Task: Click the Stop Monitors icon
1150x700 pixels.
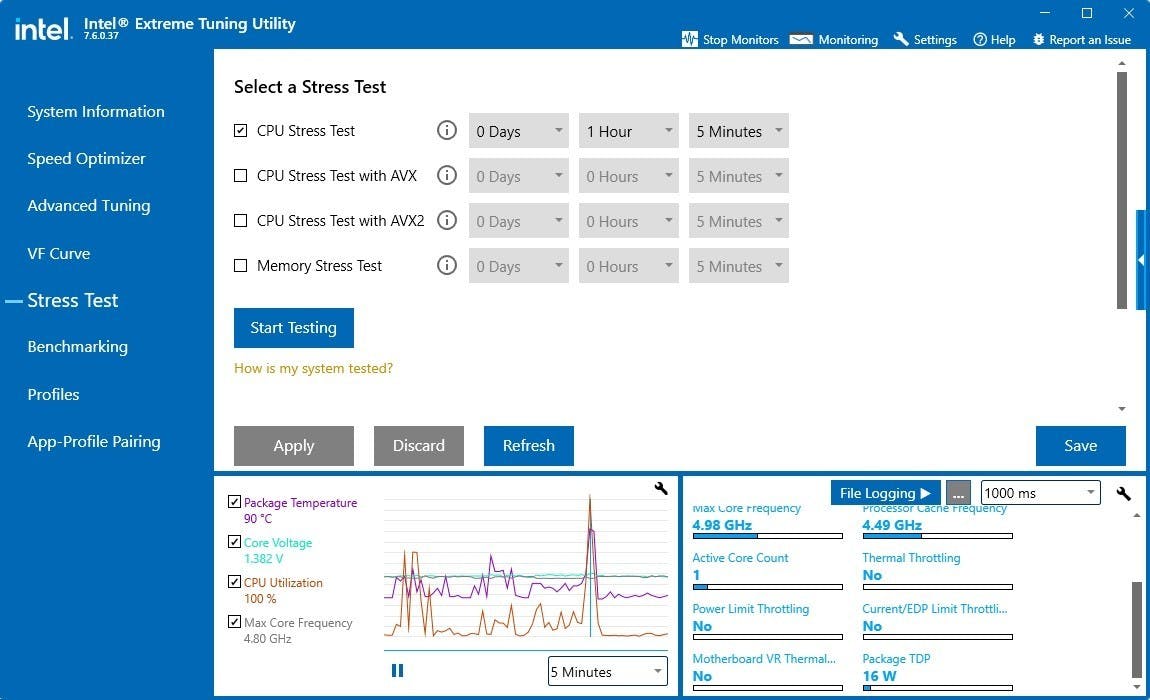Action: pos(689,39)
